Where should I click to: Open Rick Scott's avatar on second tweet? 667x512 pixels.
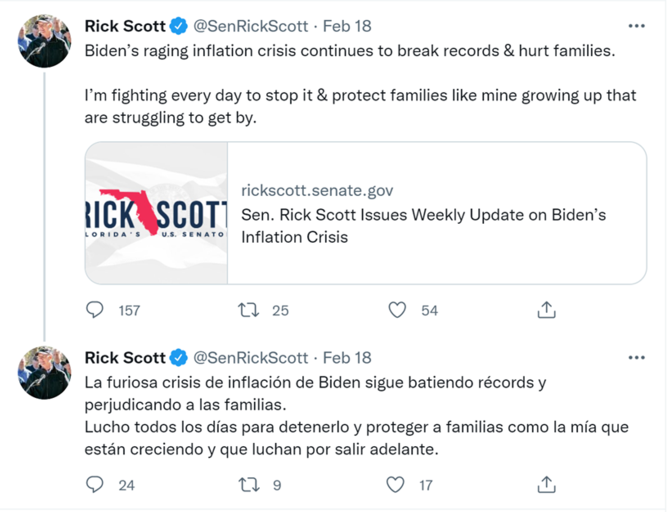click(45, 372)
